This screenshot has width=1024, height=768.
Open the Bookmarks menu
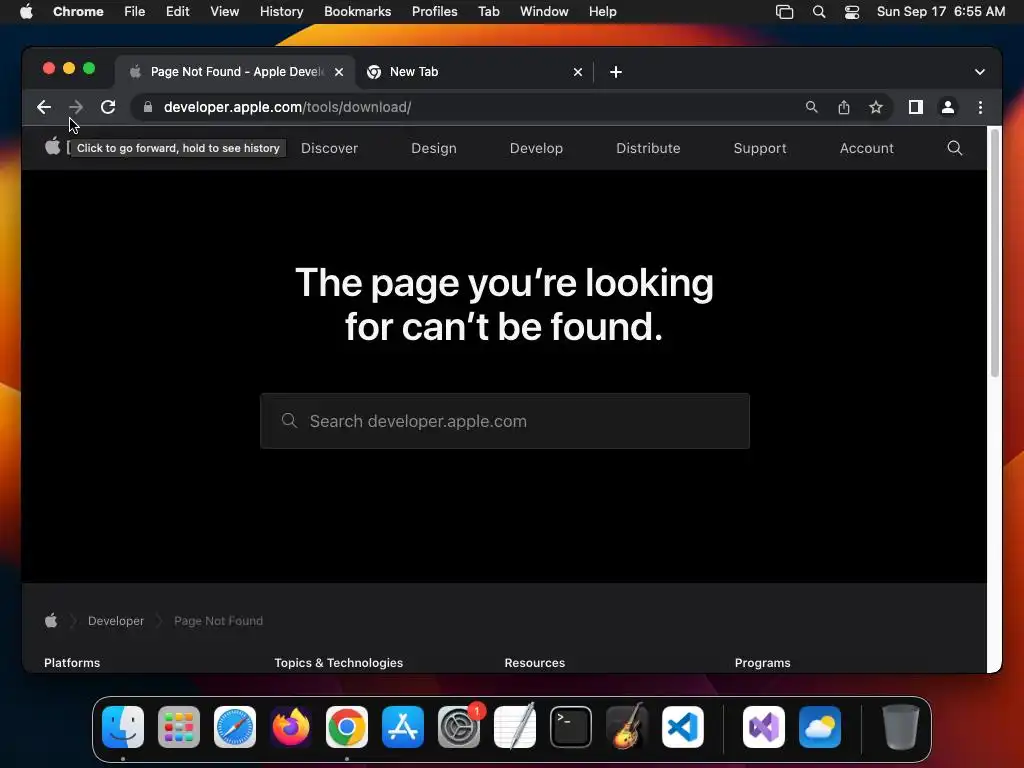tap(357, 12)
